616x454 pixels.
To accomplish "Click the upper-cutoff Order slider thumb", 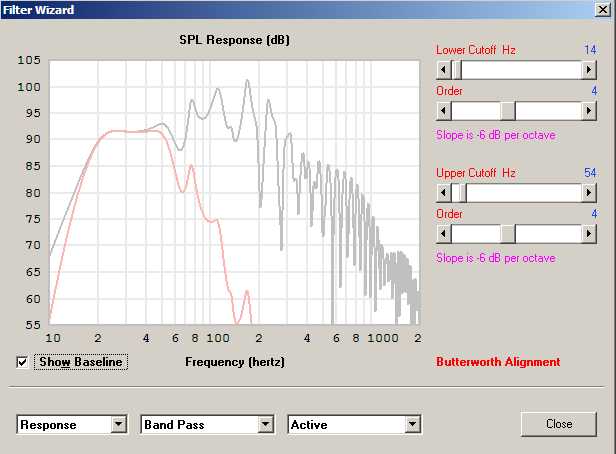I will click(x=508, y=234).
